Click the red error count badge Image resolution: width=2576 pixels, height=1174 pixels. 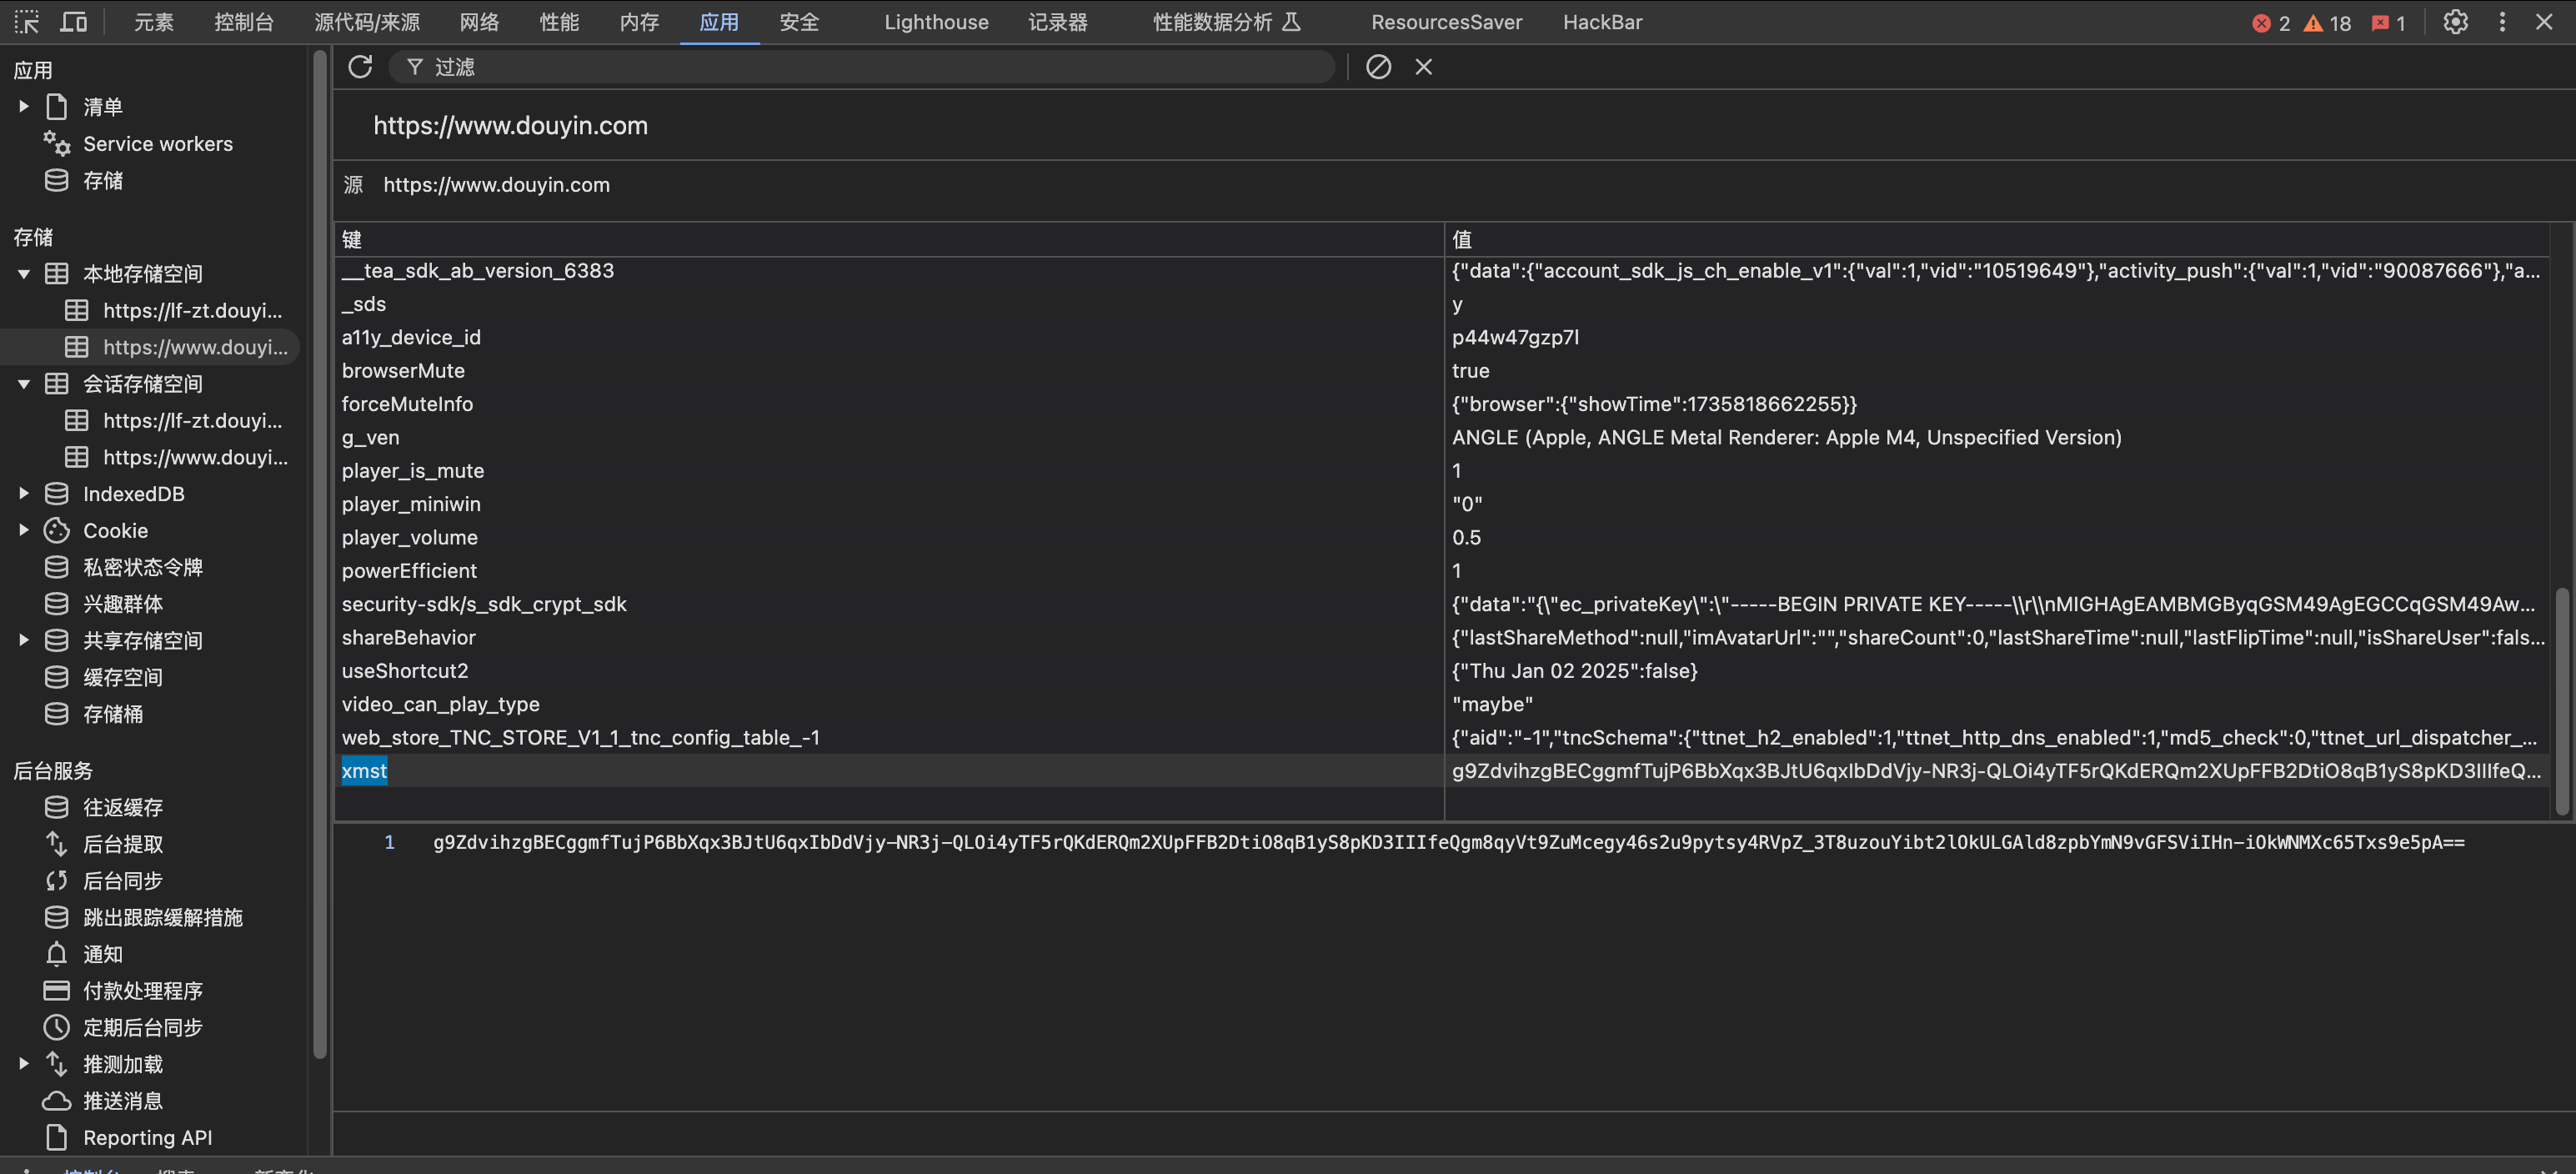[x=2270, y=23]
